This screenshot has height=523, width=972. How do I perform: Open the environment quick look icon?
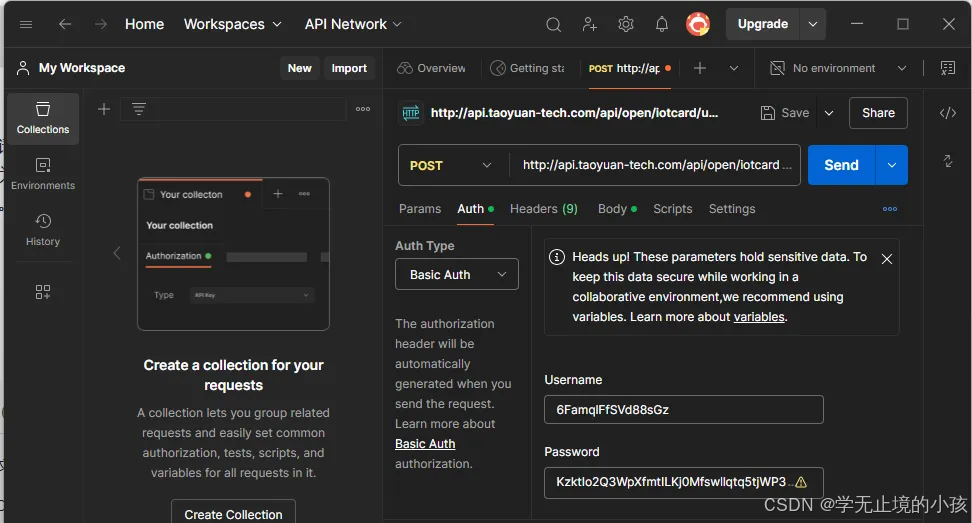click(948, 68)
